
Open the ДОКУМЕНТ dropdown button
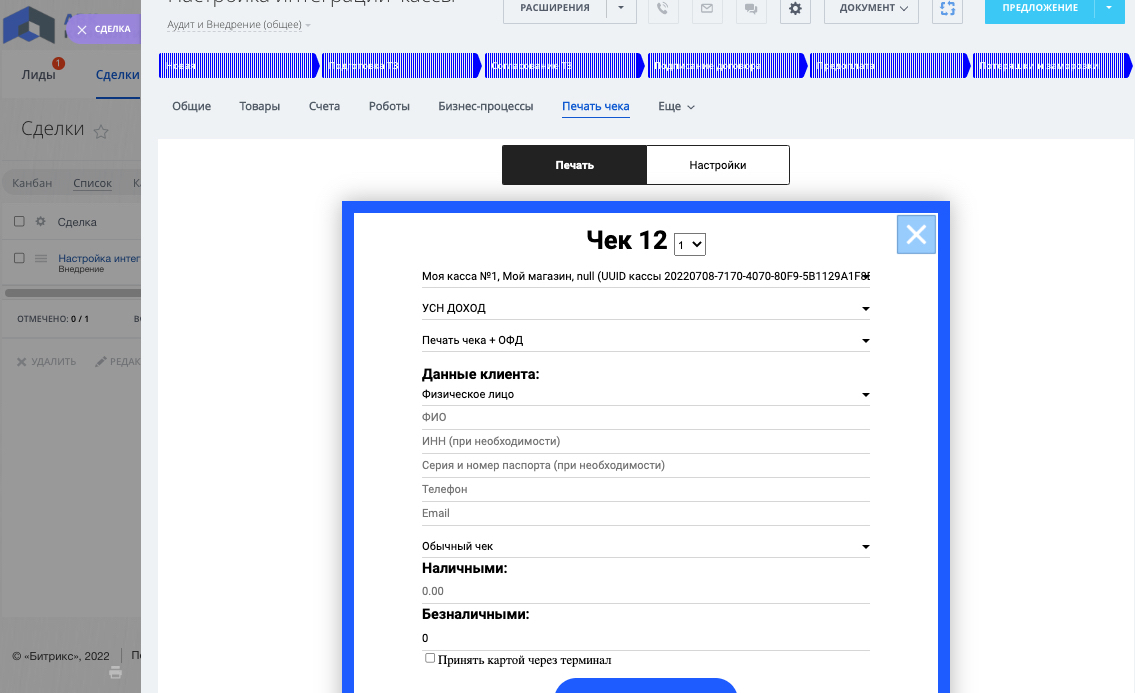pos(872,9)
